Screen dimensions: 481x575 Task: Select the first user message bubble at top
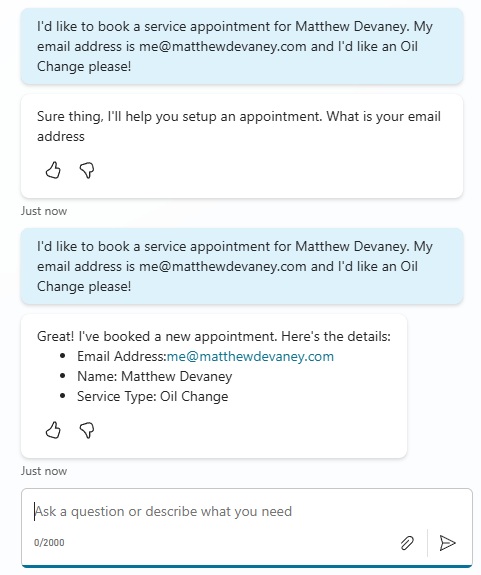click(242, 46)
